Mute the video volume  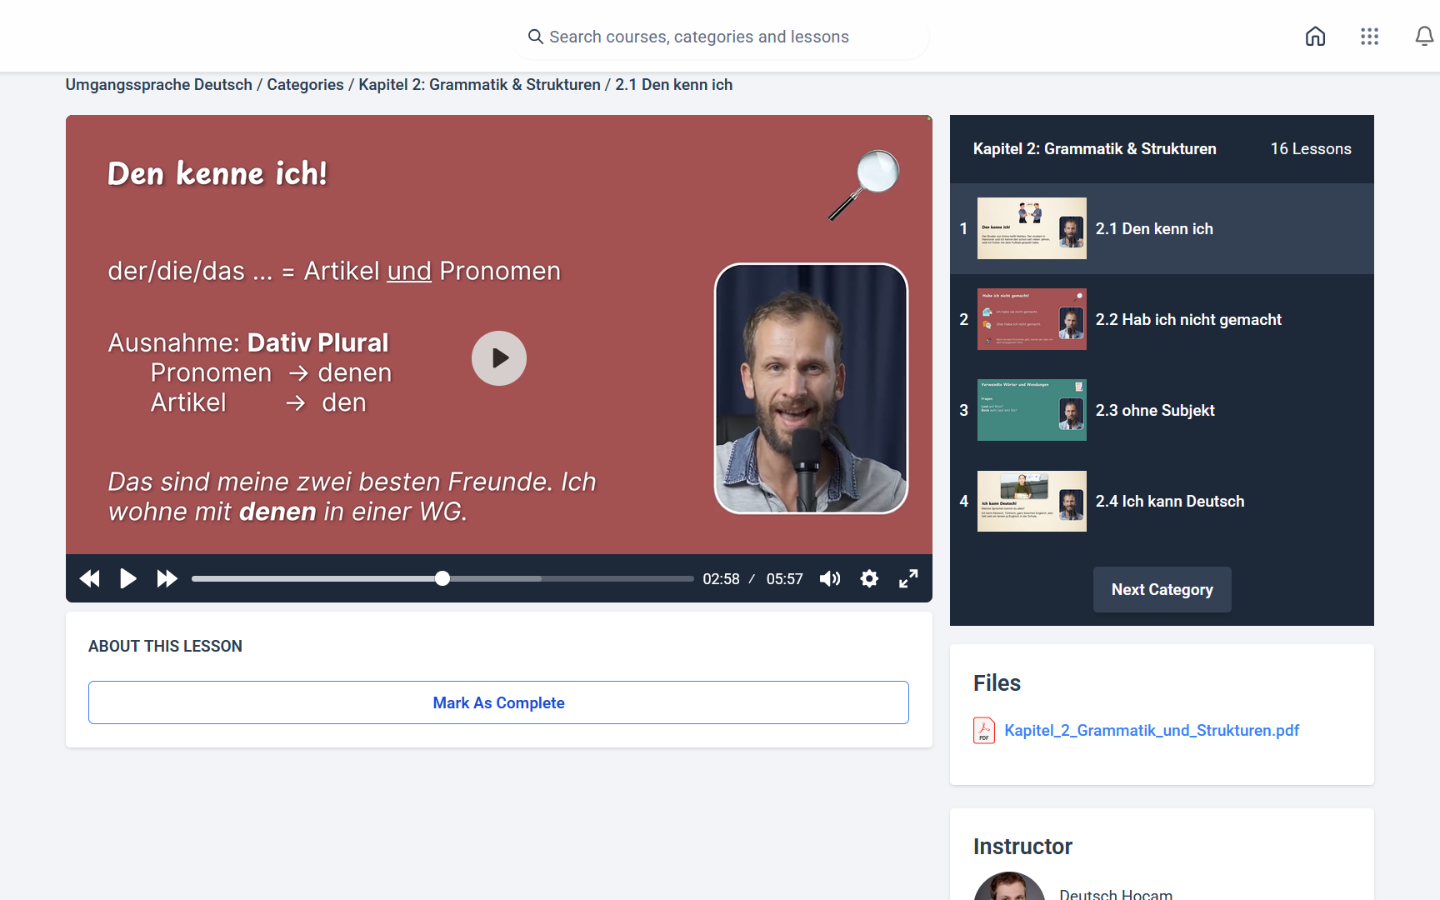(x=830, y=579)
